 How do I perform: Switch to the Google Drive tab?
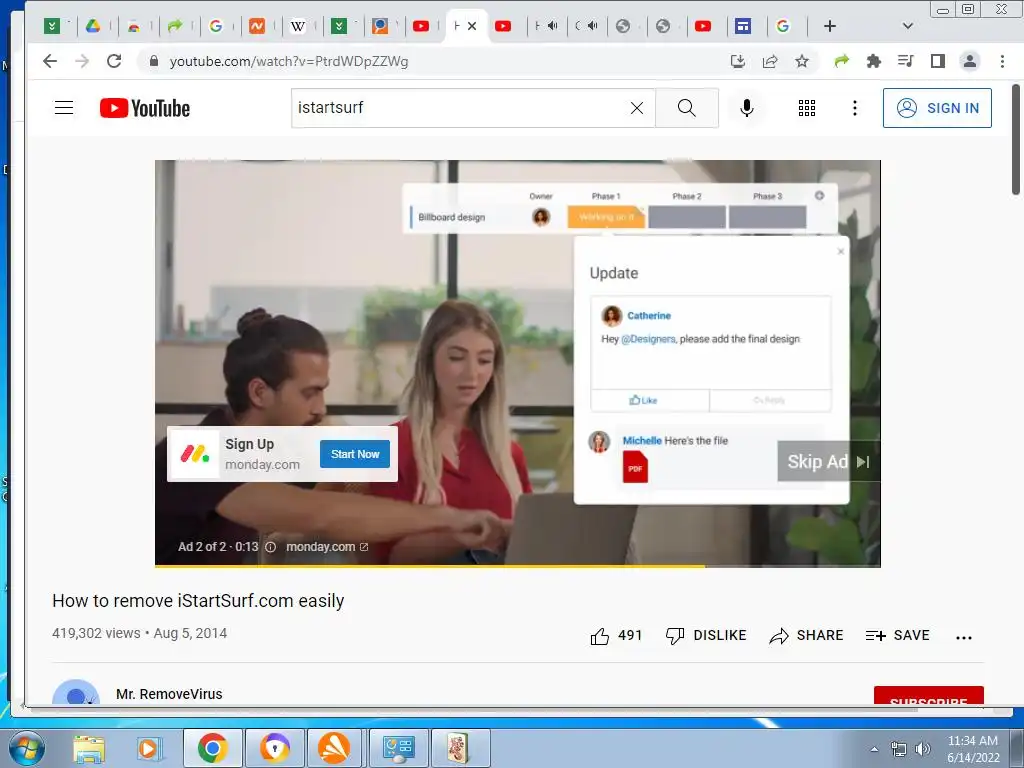click(x=93, y=26)
